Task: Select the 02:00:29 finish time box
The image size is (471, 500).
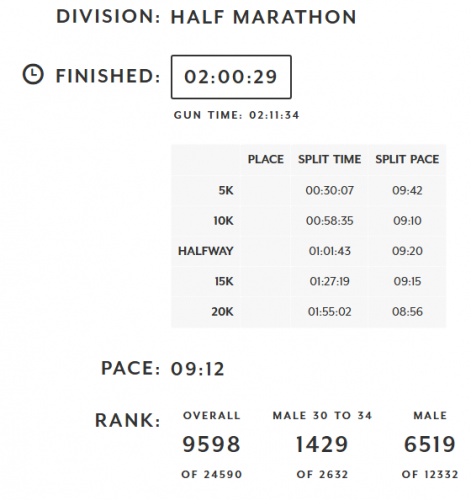Action: click(x=231, y=77)
